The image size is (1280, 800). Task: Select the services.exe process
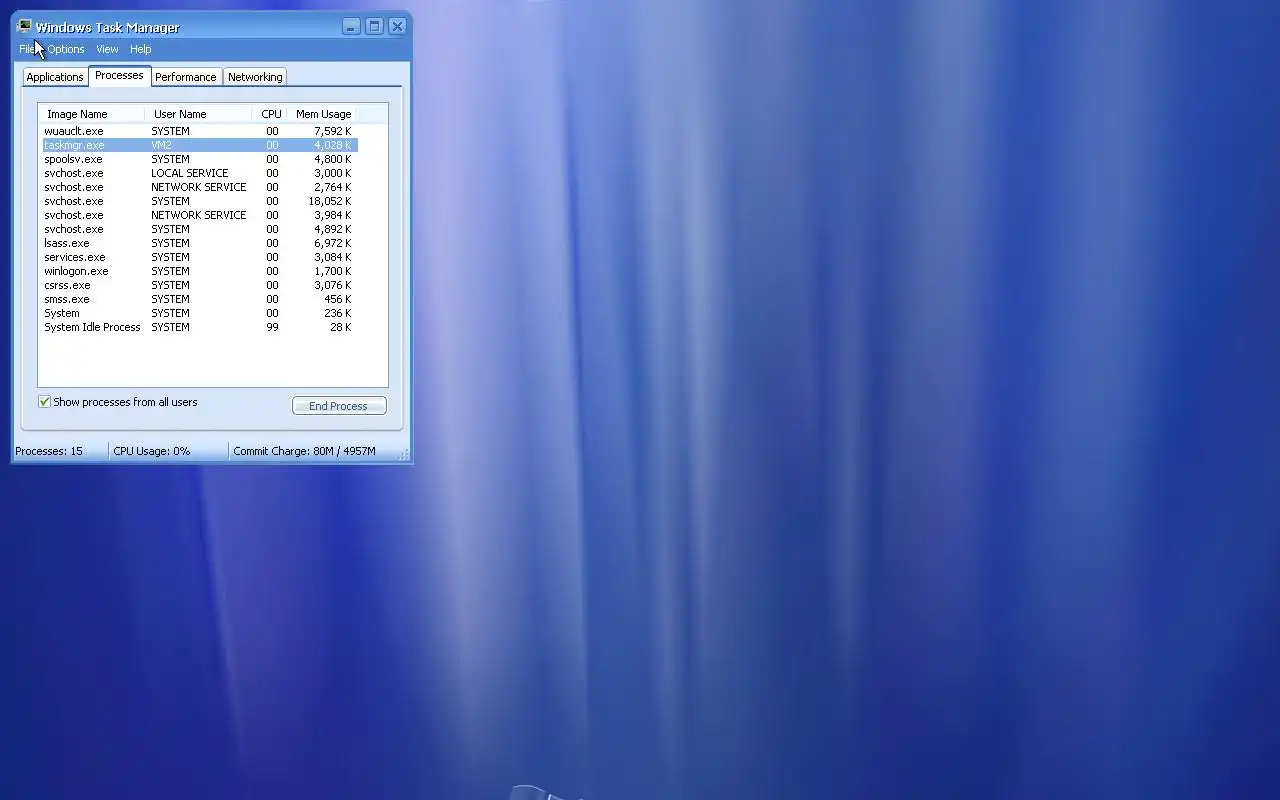click(198, 257)
